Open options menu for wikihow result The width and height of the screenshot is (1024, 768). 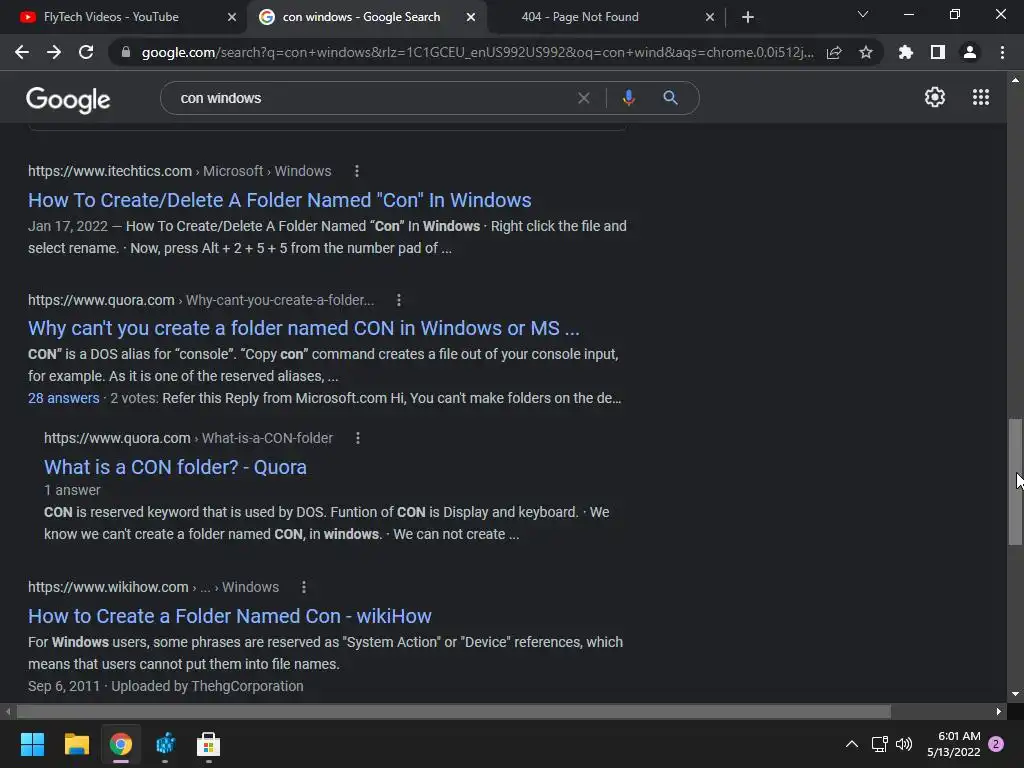304,587
